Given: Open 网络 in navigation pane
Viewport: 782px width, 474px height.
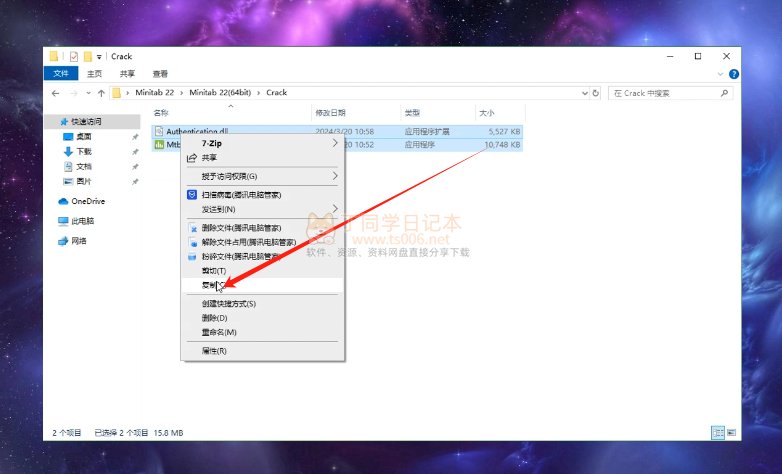Looking at the screenshot, I should point(79,241).
